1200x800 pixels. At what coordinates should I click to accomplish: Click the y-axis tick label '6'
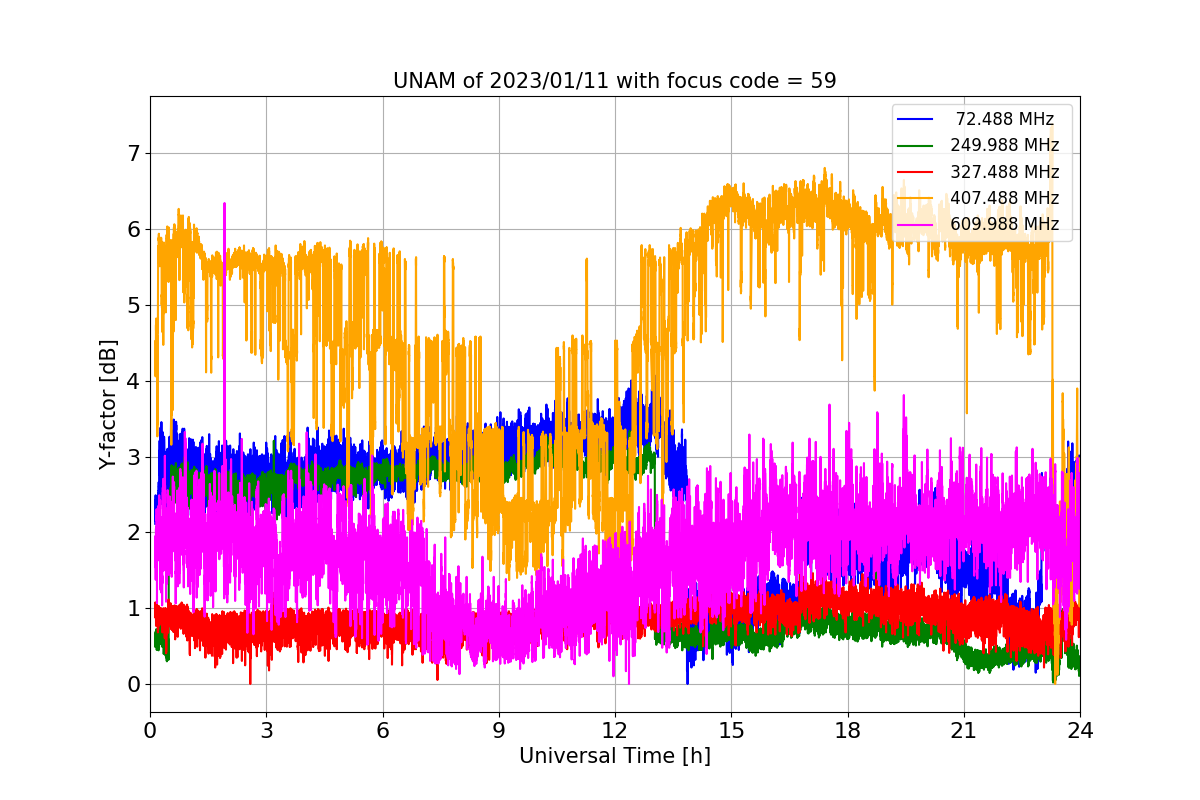click(132, 230)
